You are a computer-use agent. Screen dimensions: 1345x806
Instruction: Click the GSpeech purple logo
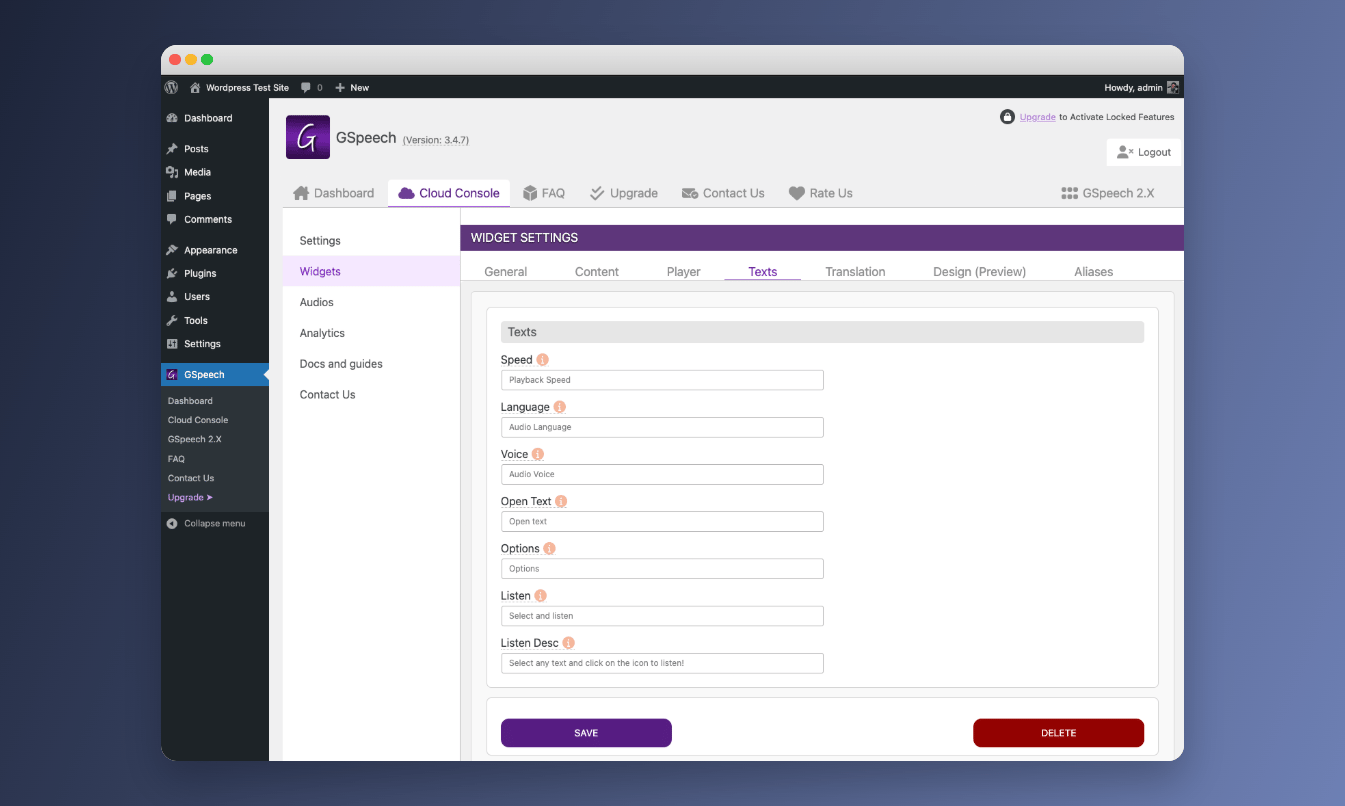[x=308, y=137]
